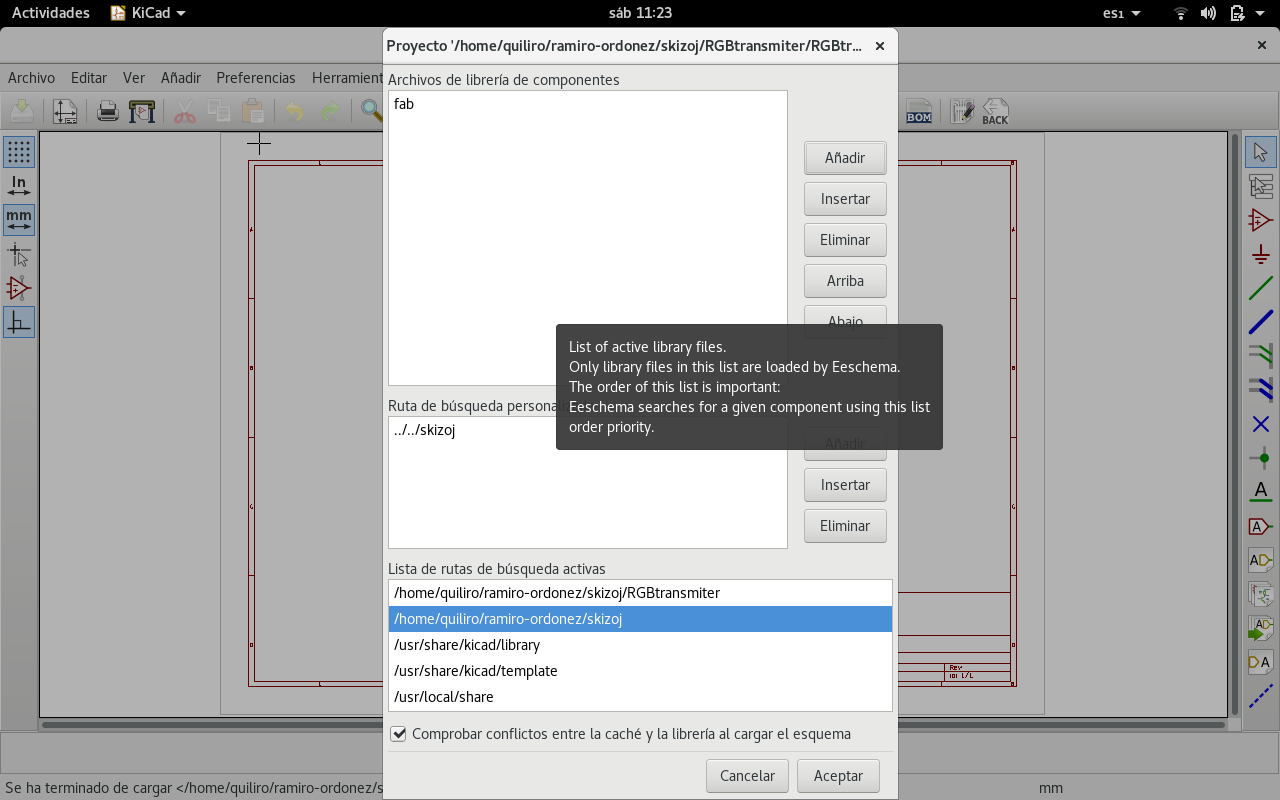The height and width of the screenshot is (800, 1280).
Task: Select the bus-to-bus entry tool
Action: tap(1261, 390)
